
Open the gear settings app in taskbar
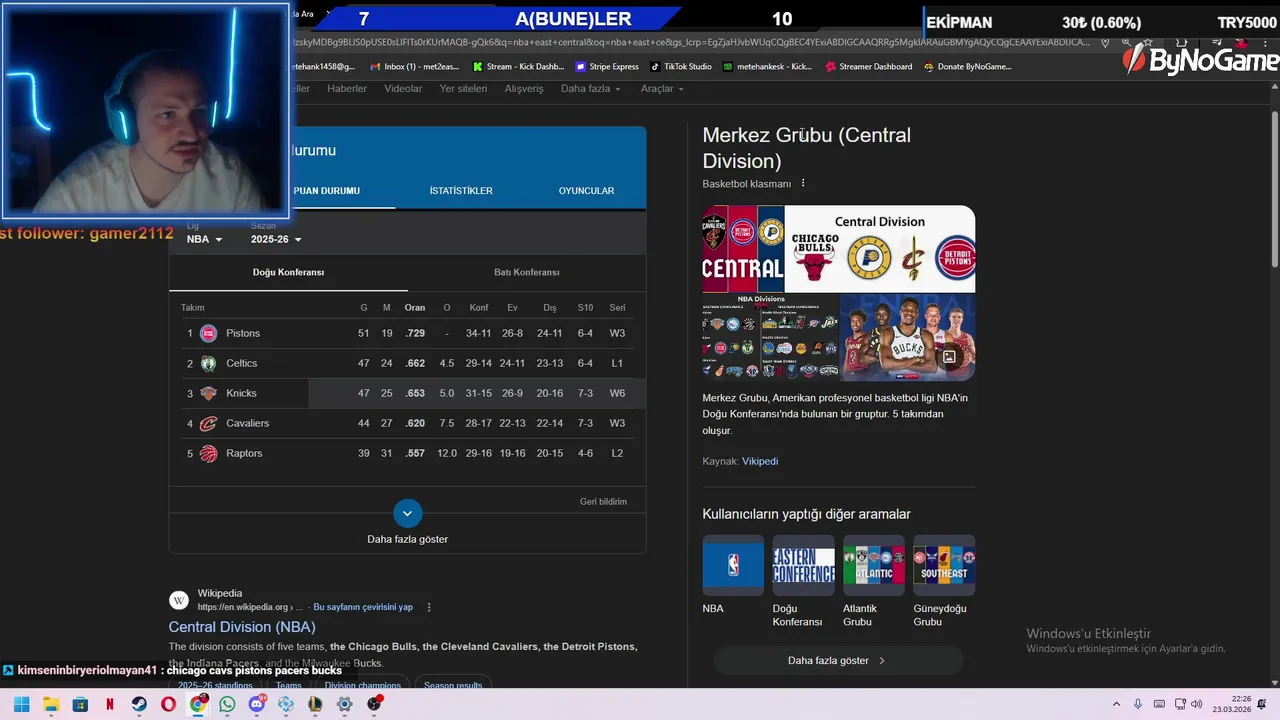pyautogui.click(x=345, y=704)
